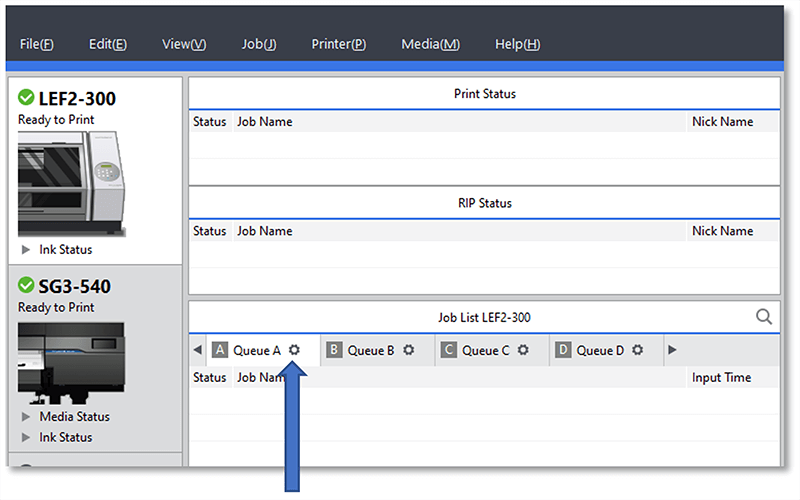
Task: Select the LEF2-300 printer thumbnail
Action: (x=72, y=184)
